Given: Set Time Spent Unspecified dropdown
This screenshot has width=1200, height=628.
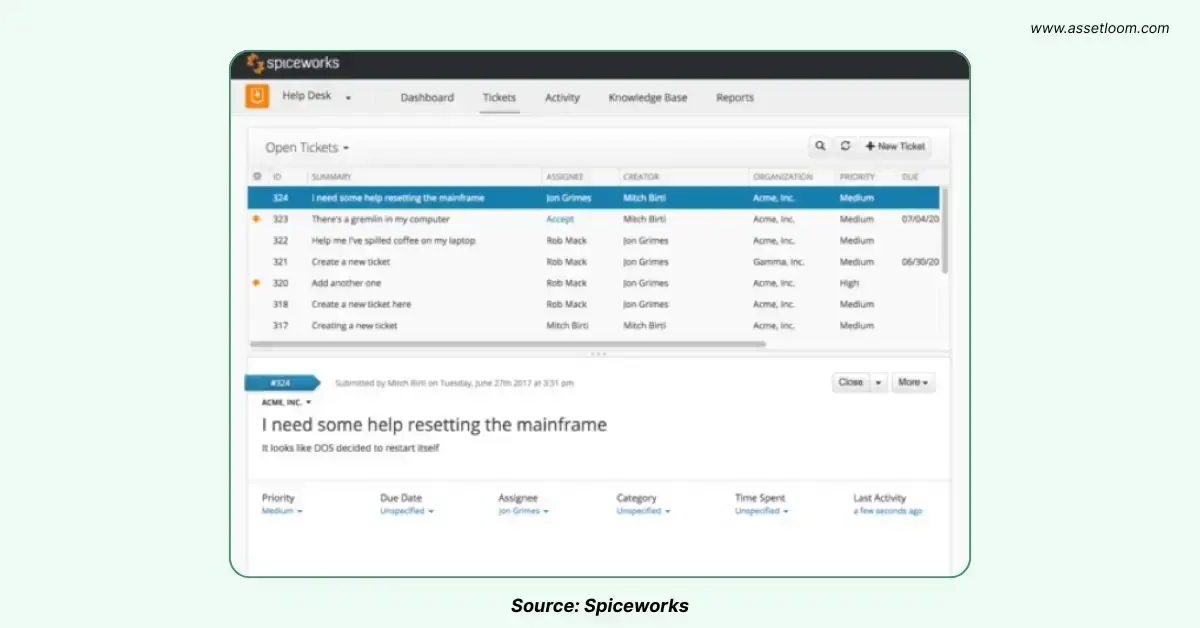Looking at the screenshot, I should 761,511.
